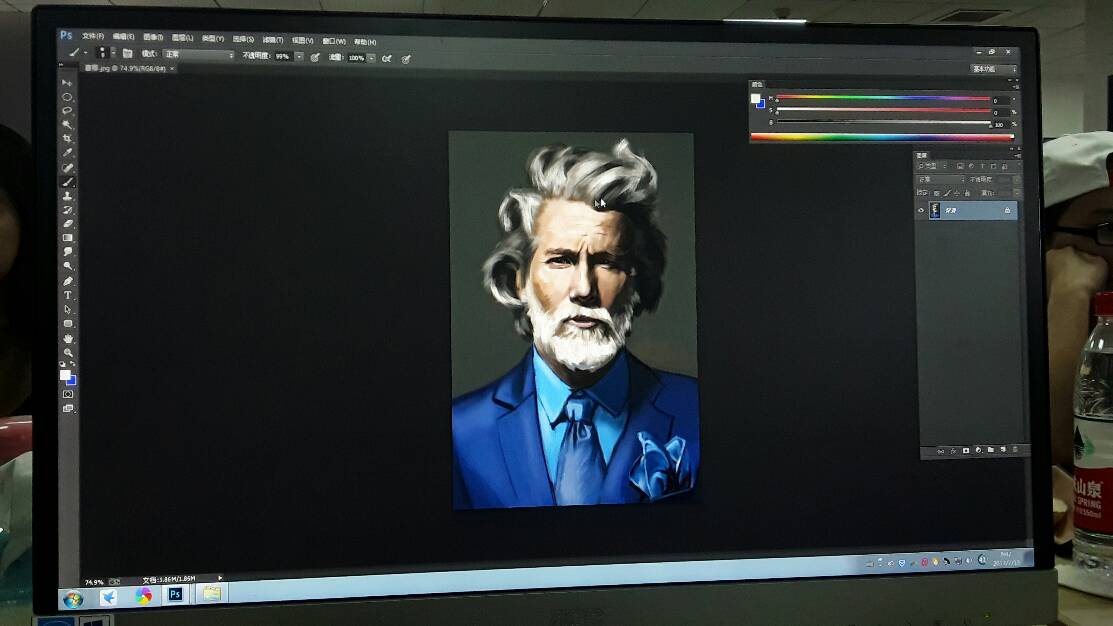
Task: Change screen mode from toolbox
Action: (67, 409)
